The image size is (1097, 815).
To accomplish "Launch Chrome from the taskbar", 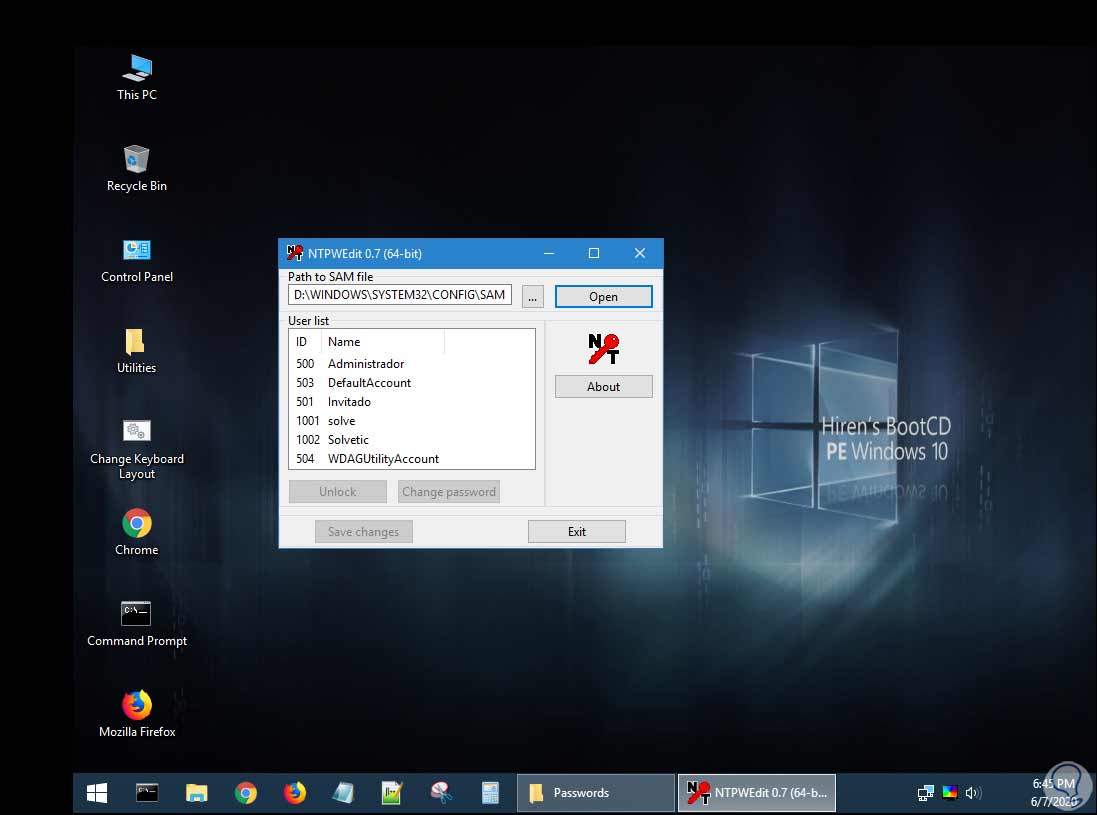I will [246, 793].
